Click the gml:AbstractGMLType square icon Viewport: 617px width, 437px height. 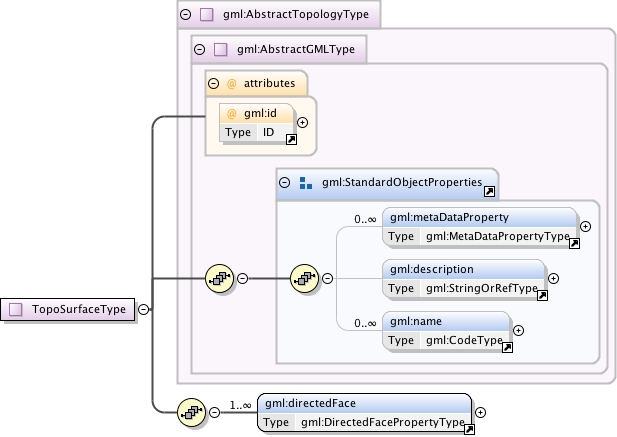pos(220,50)
